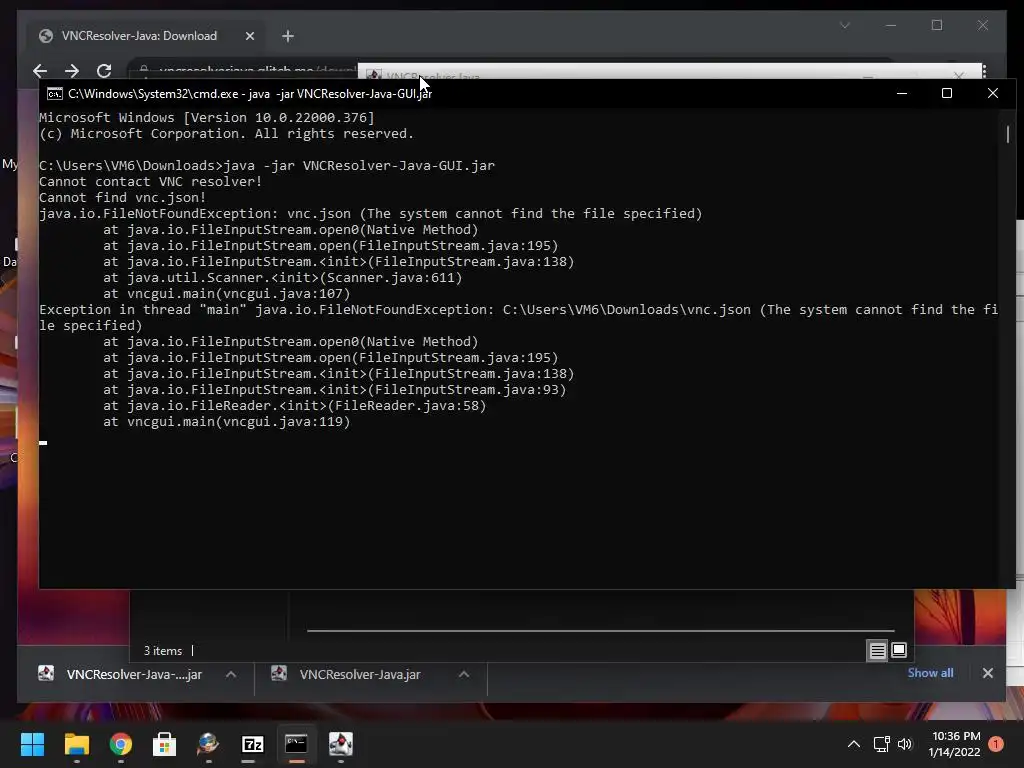Open the Chrome tab search dropdown

pyautogui.click(x=845, y=25)
